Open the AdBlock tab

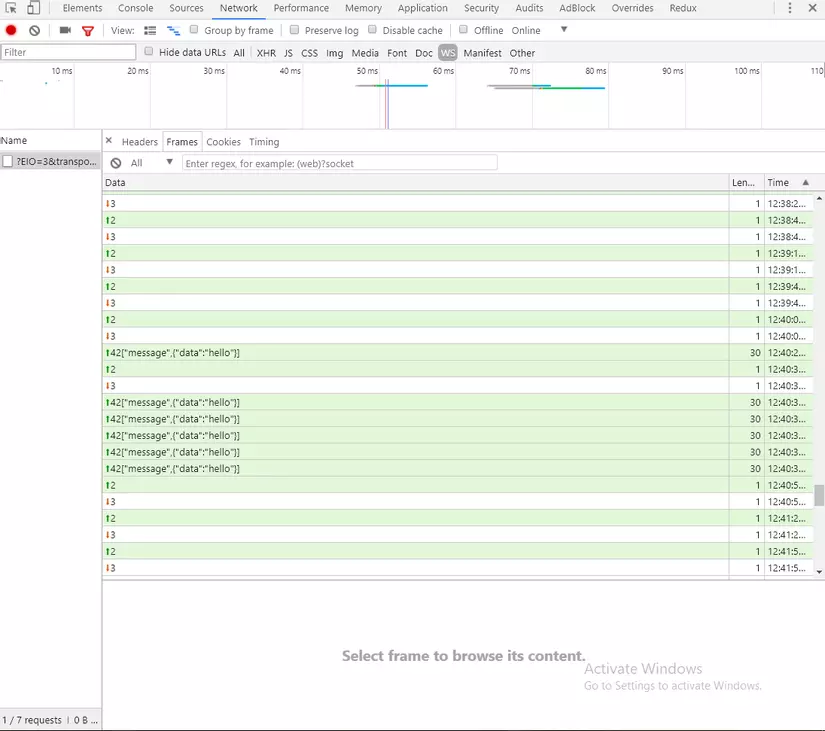click(577, 8)
